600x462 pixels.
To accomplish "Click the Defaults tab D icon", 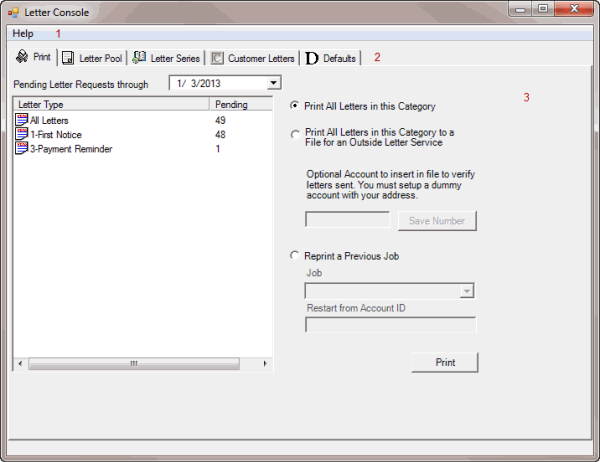I will pos(312,59).
